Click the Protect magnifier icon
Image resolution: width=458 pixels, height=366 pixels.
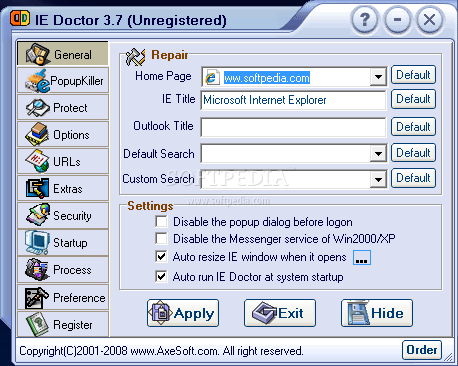click(38, 108)
